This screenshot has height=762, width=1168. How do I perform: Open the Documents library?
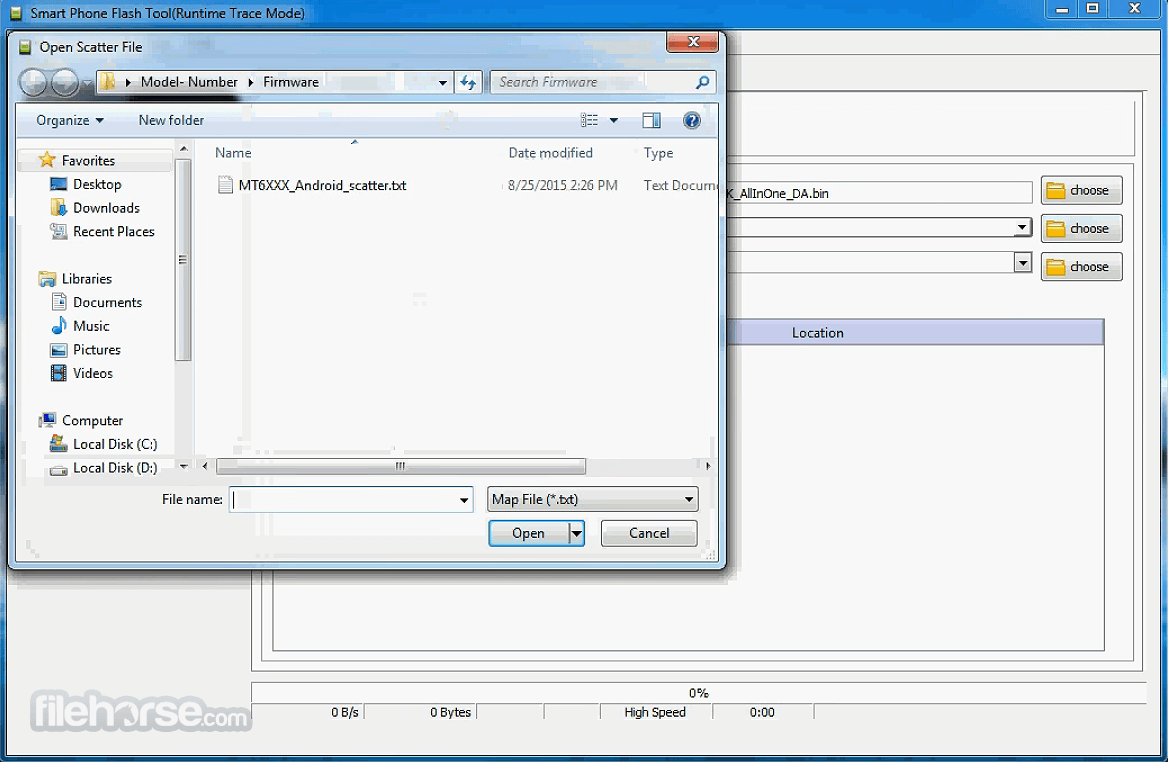click(107, 302)
